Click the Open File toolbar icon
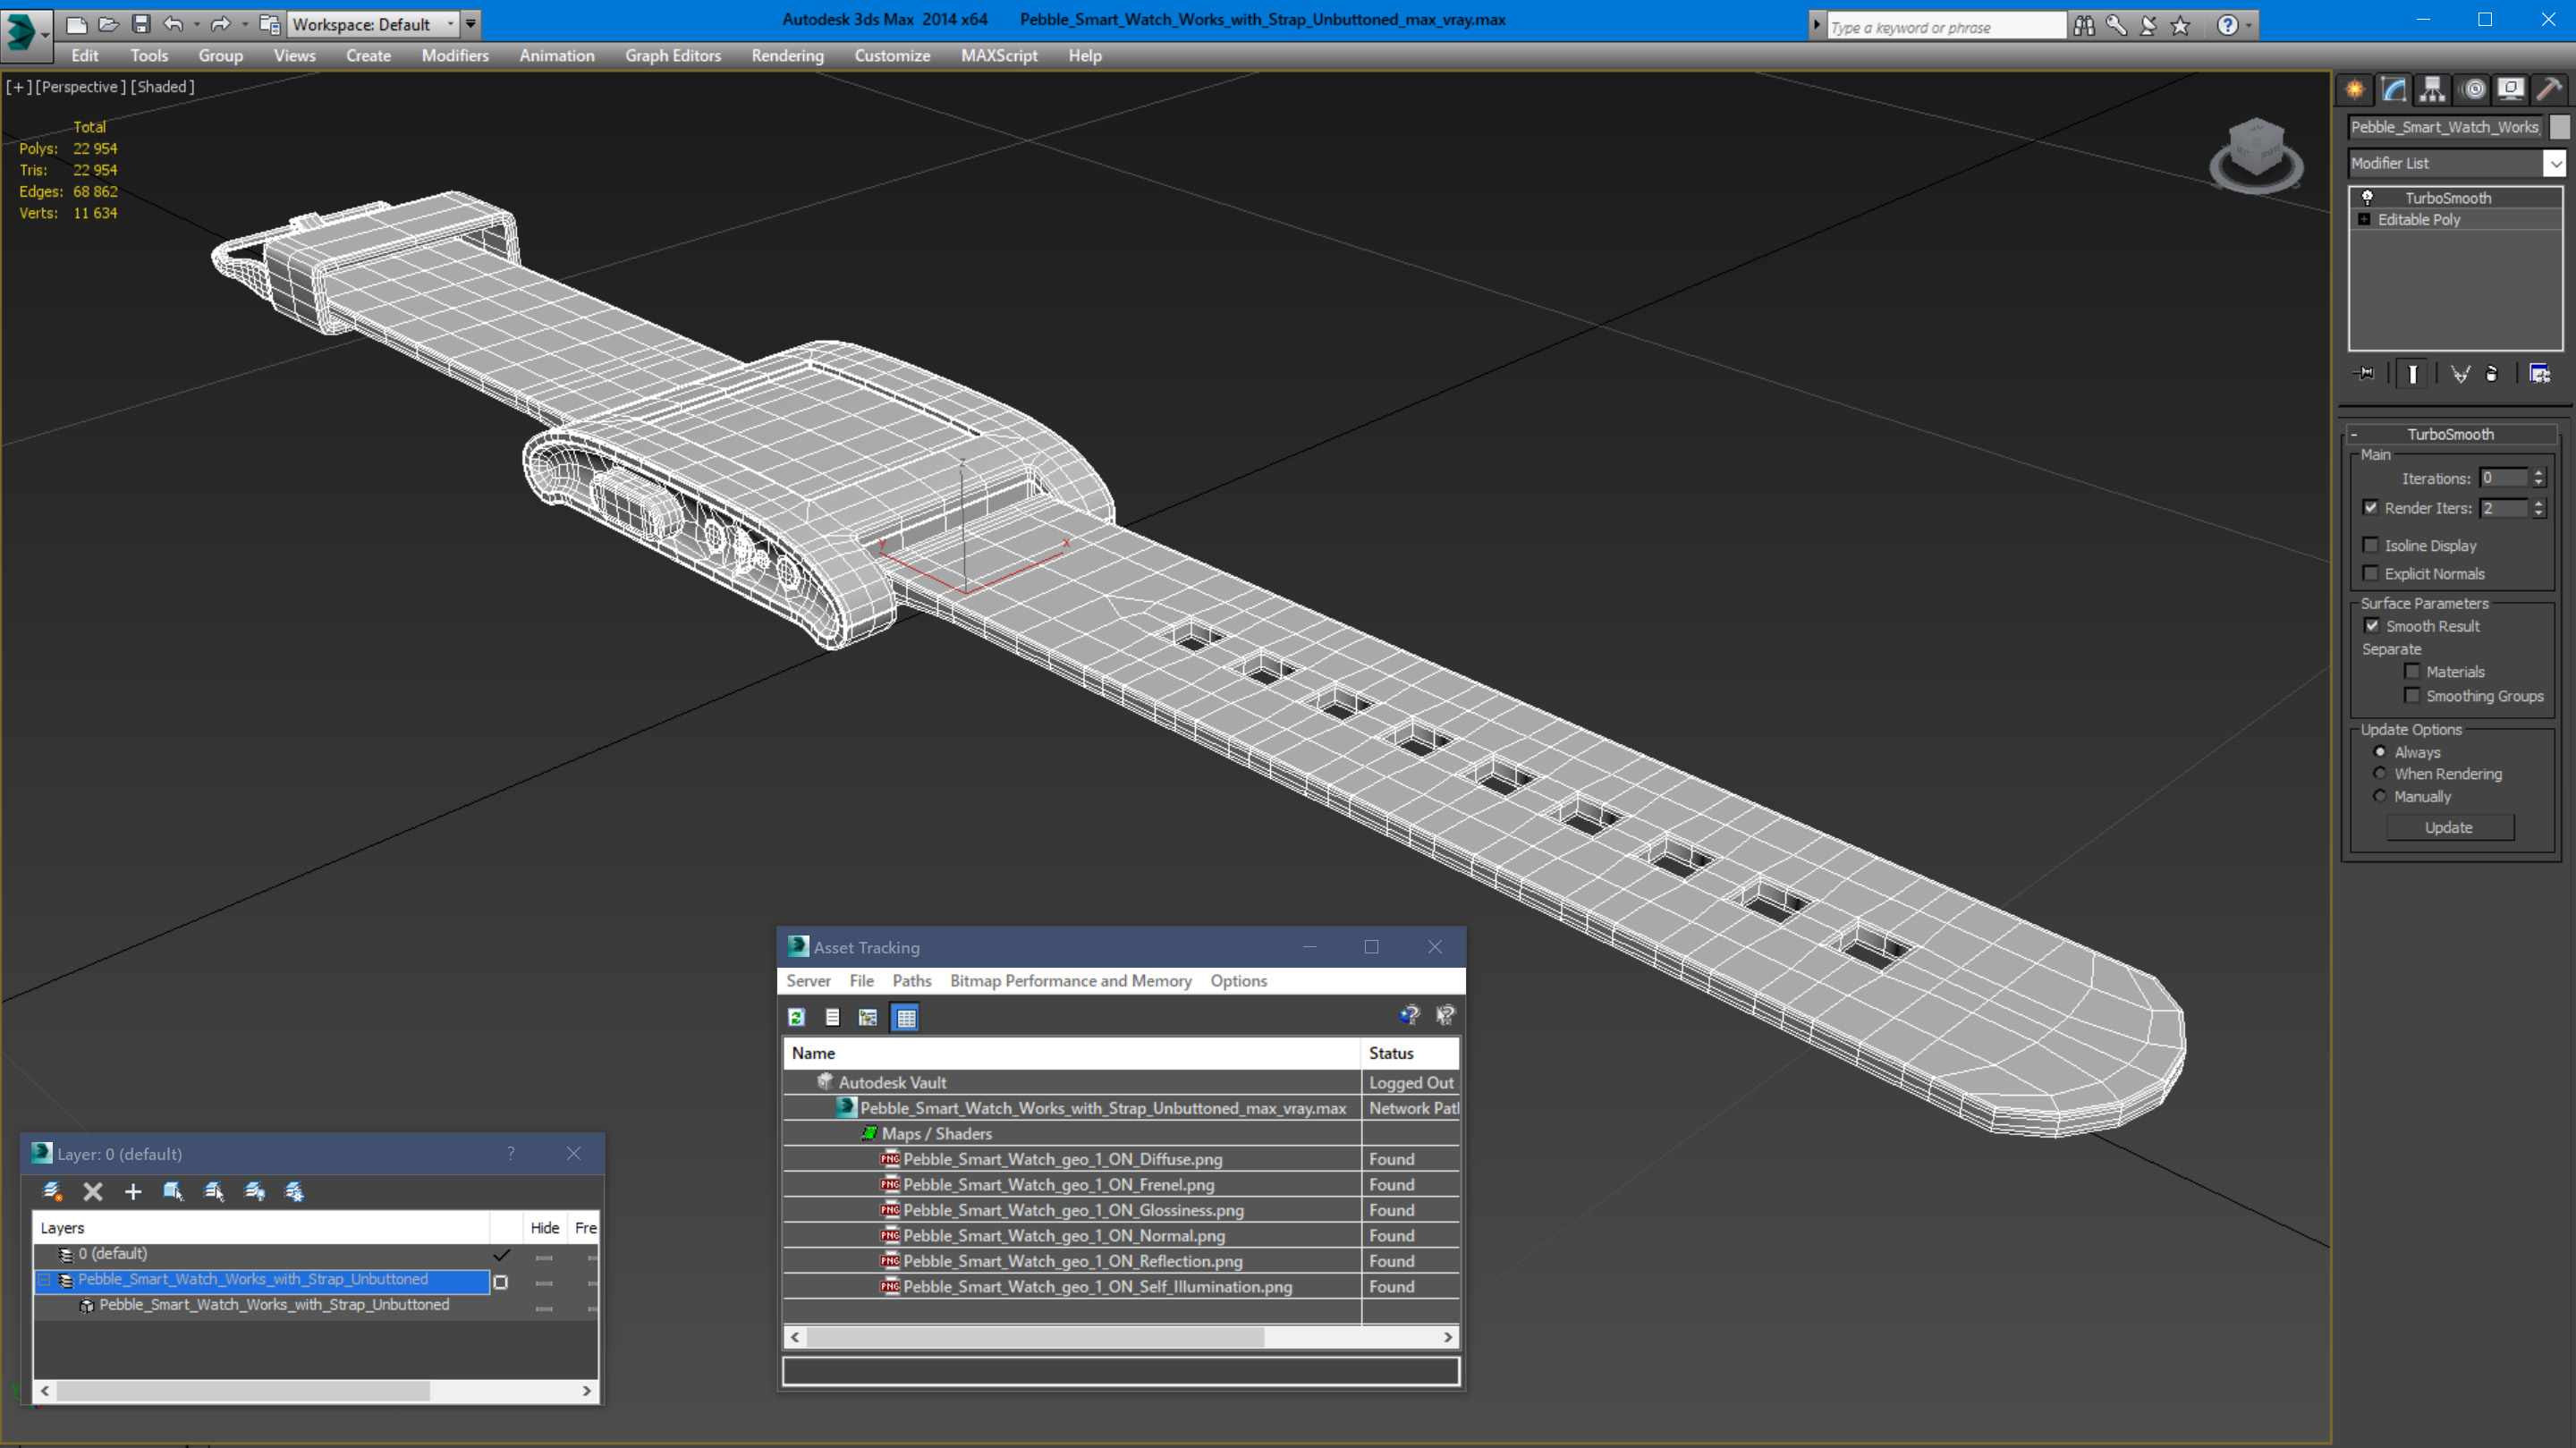 click(108, 24)
